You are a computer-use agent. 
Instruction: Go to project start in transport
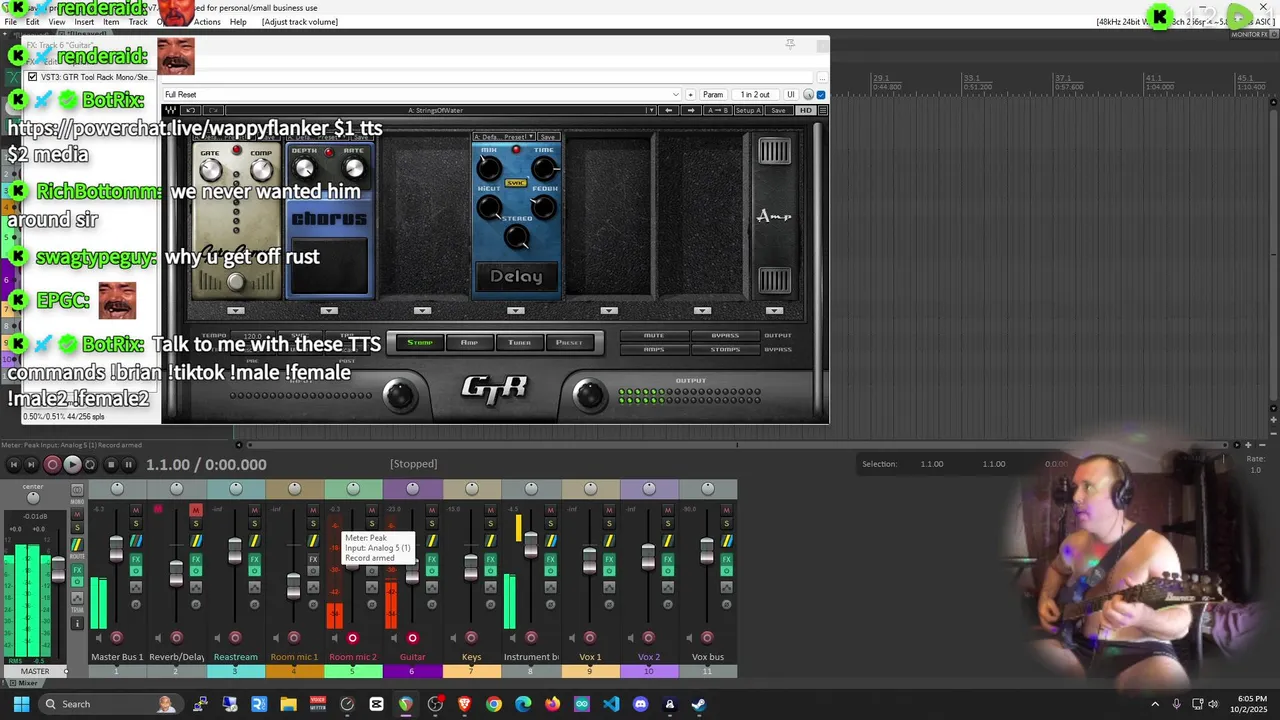click(13, 464)
